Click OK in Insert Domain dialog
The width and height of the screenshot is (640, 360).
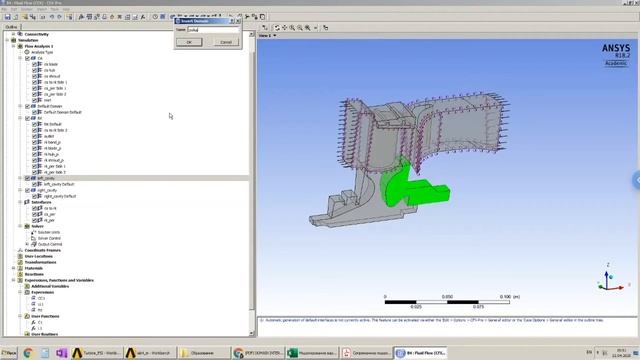(x=189, y=42)
